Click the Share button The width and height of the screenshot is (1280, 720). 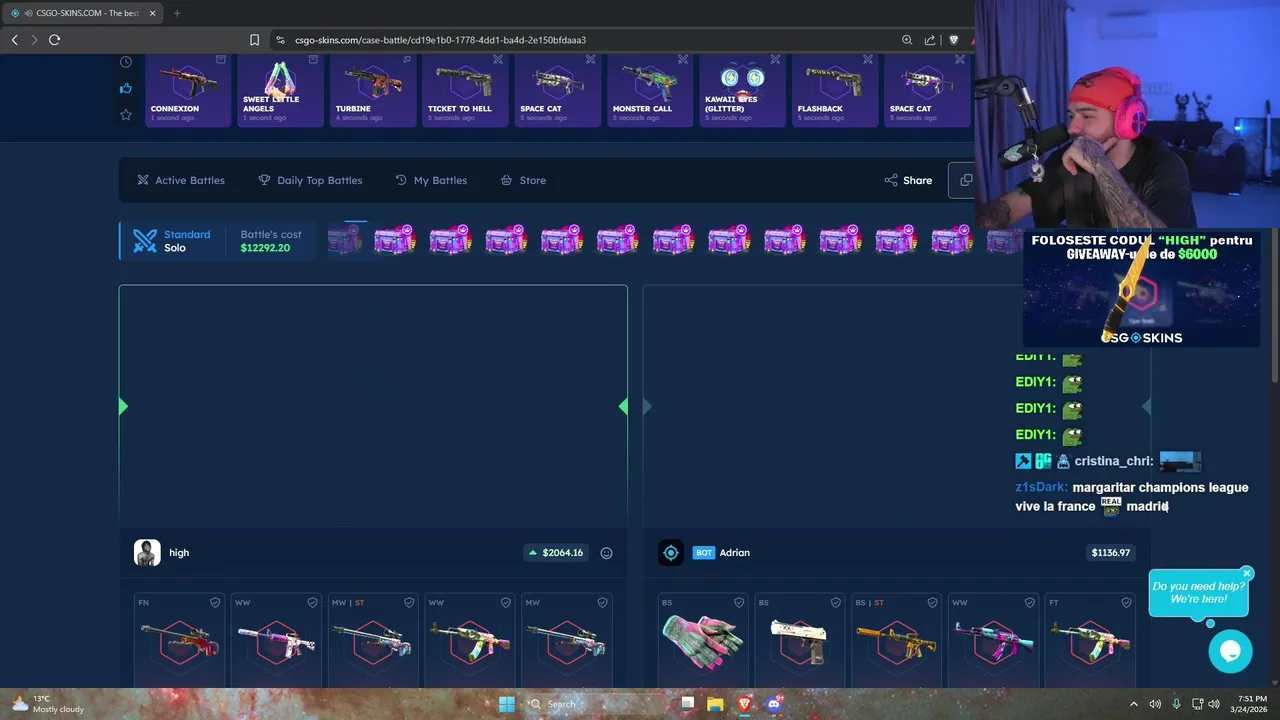(x=908, y=180)
